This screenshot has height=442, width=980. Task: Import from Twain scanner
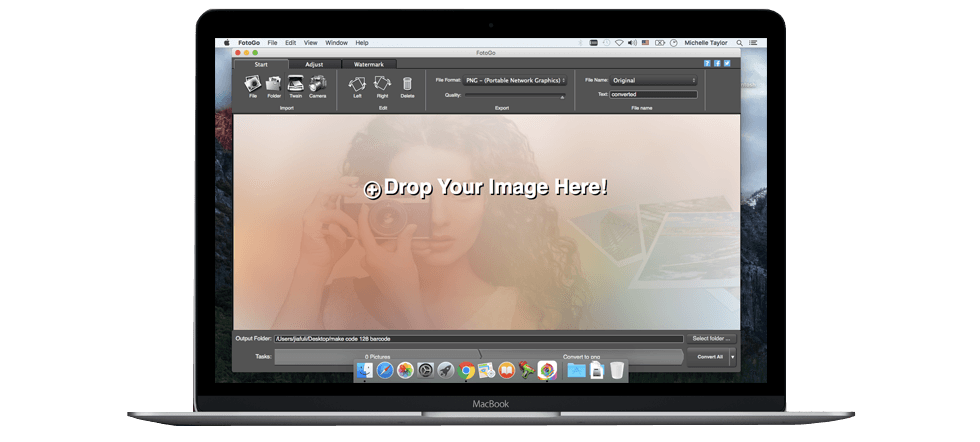pos(295,84)
